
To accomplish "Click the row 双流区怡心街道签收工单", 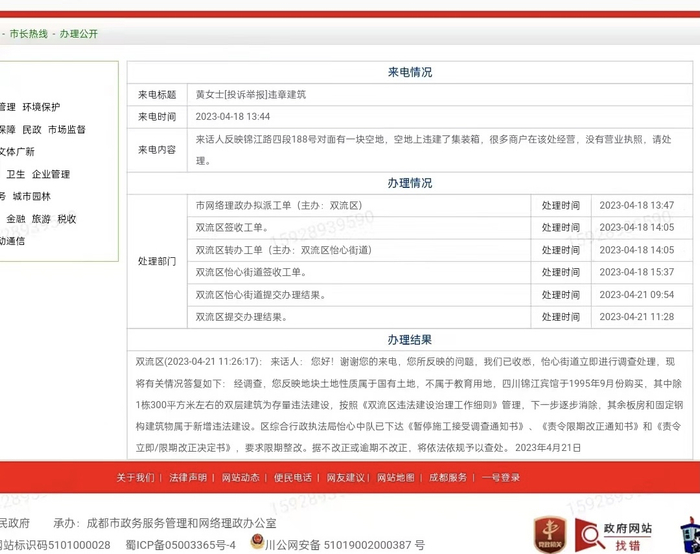I will point(359,272).
